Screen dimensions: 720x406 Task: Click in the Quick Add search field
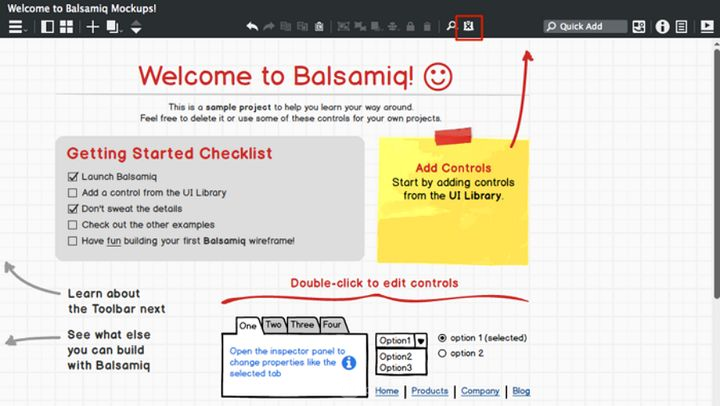(x=585, y=27)
